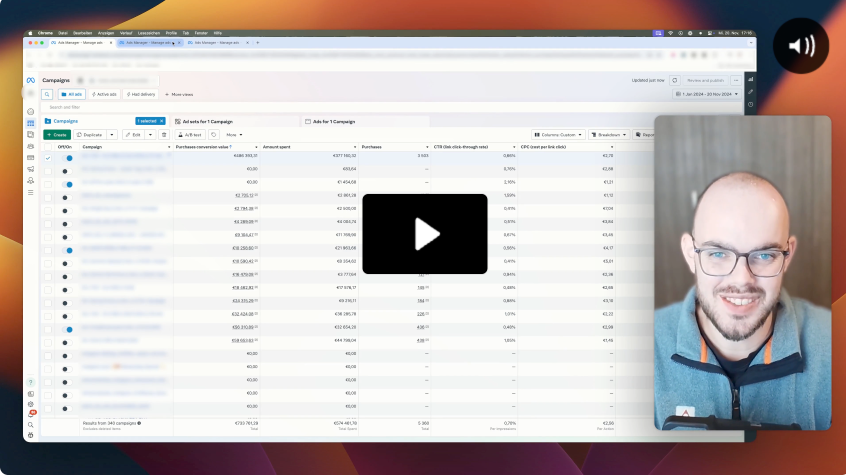Click the search icon at sidebar bottom
This screenshot has width=846, height=476.
coord(31,425)
